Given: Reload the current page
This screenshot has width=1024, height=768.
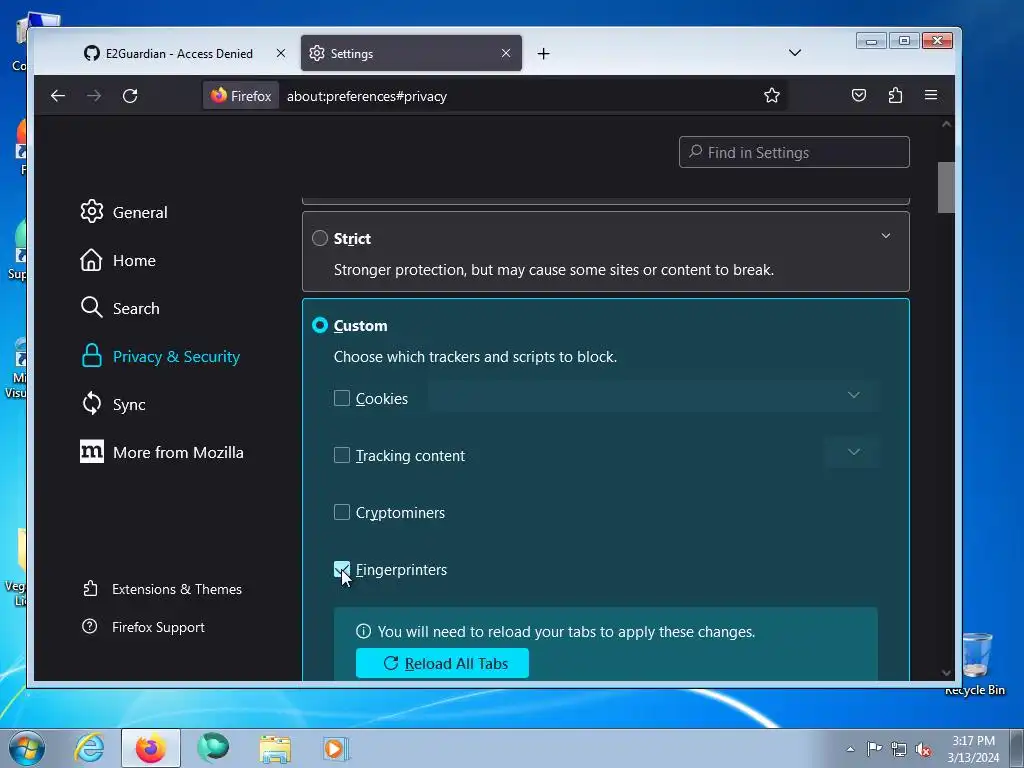Looking at the screenshot, I should (x=130, y=96).
